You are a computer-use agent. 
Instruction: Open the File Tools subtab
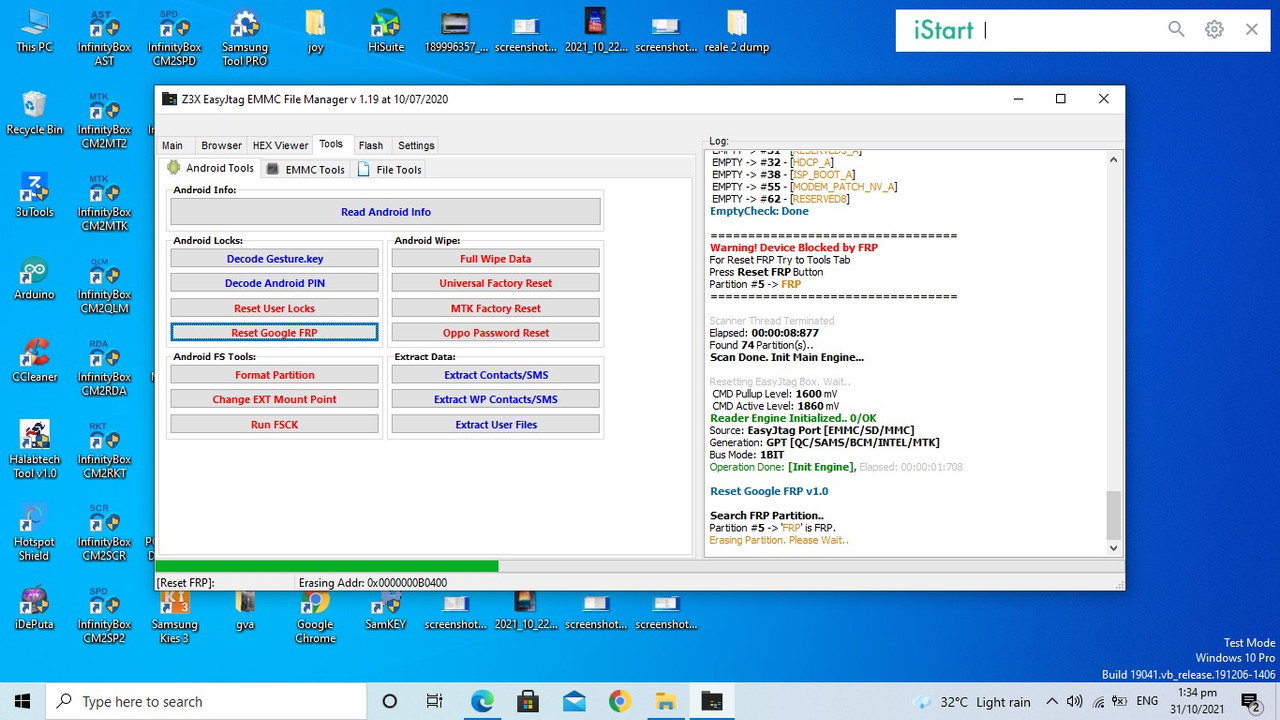coord(390,169)
